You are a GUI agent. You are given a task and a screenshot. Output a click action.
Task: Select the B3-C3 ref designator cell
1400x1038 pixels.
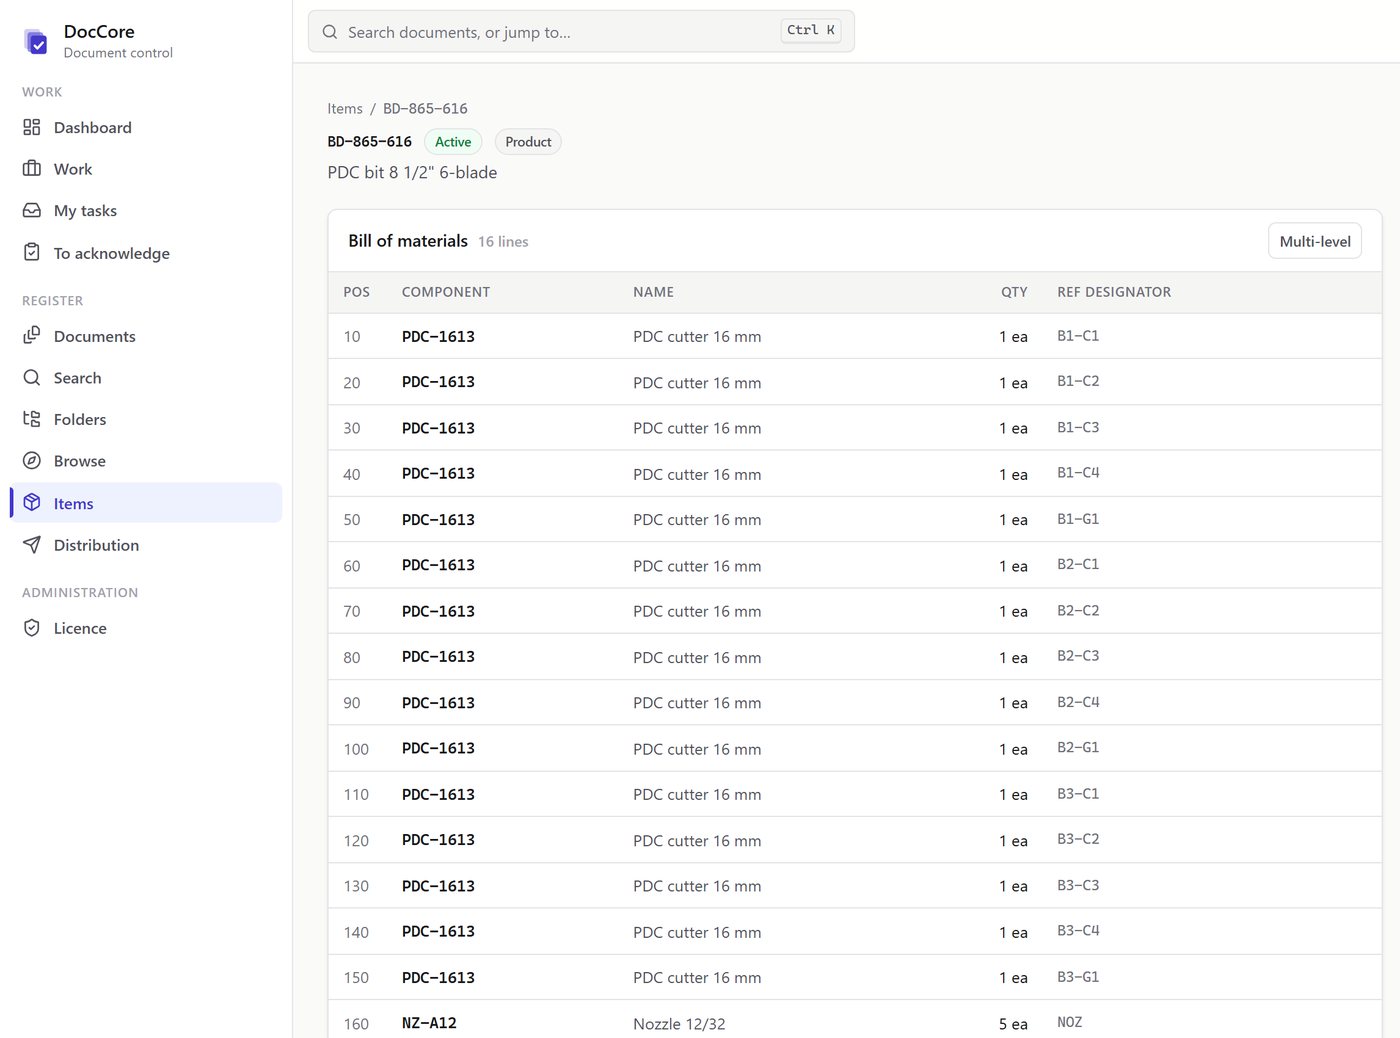click(1078, 886)
